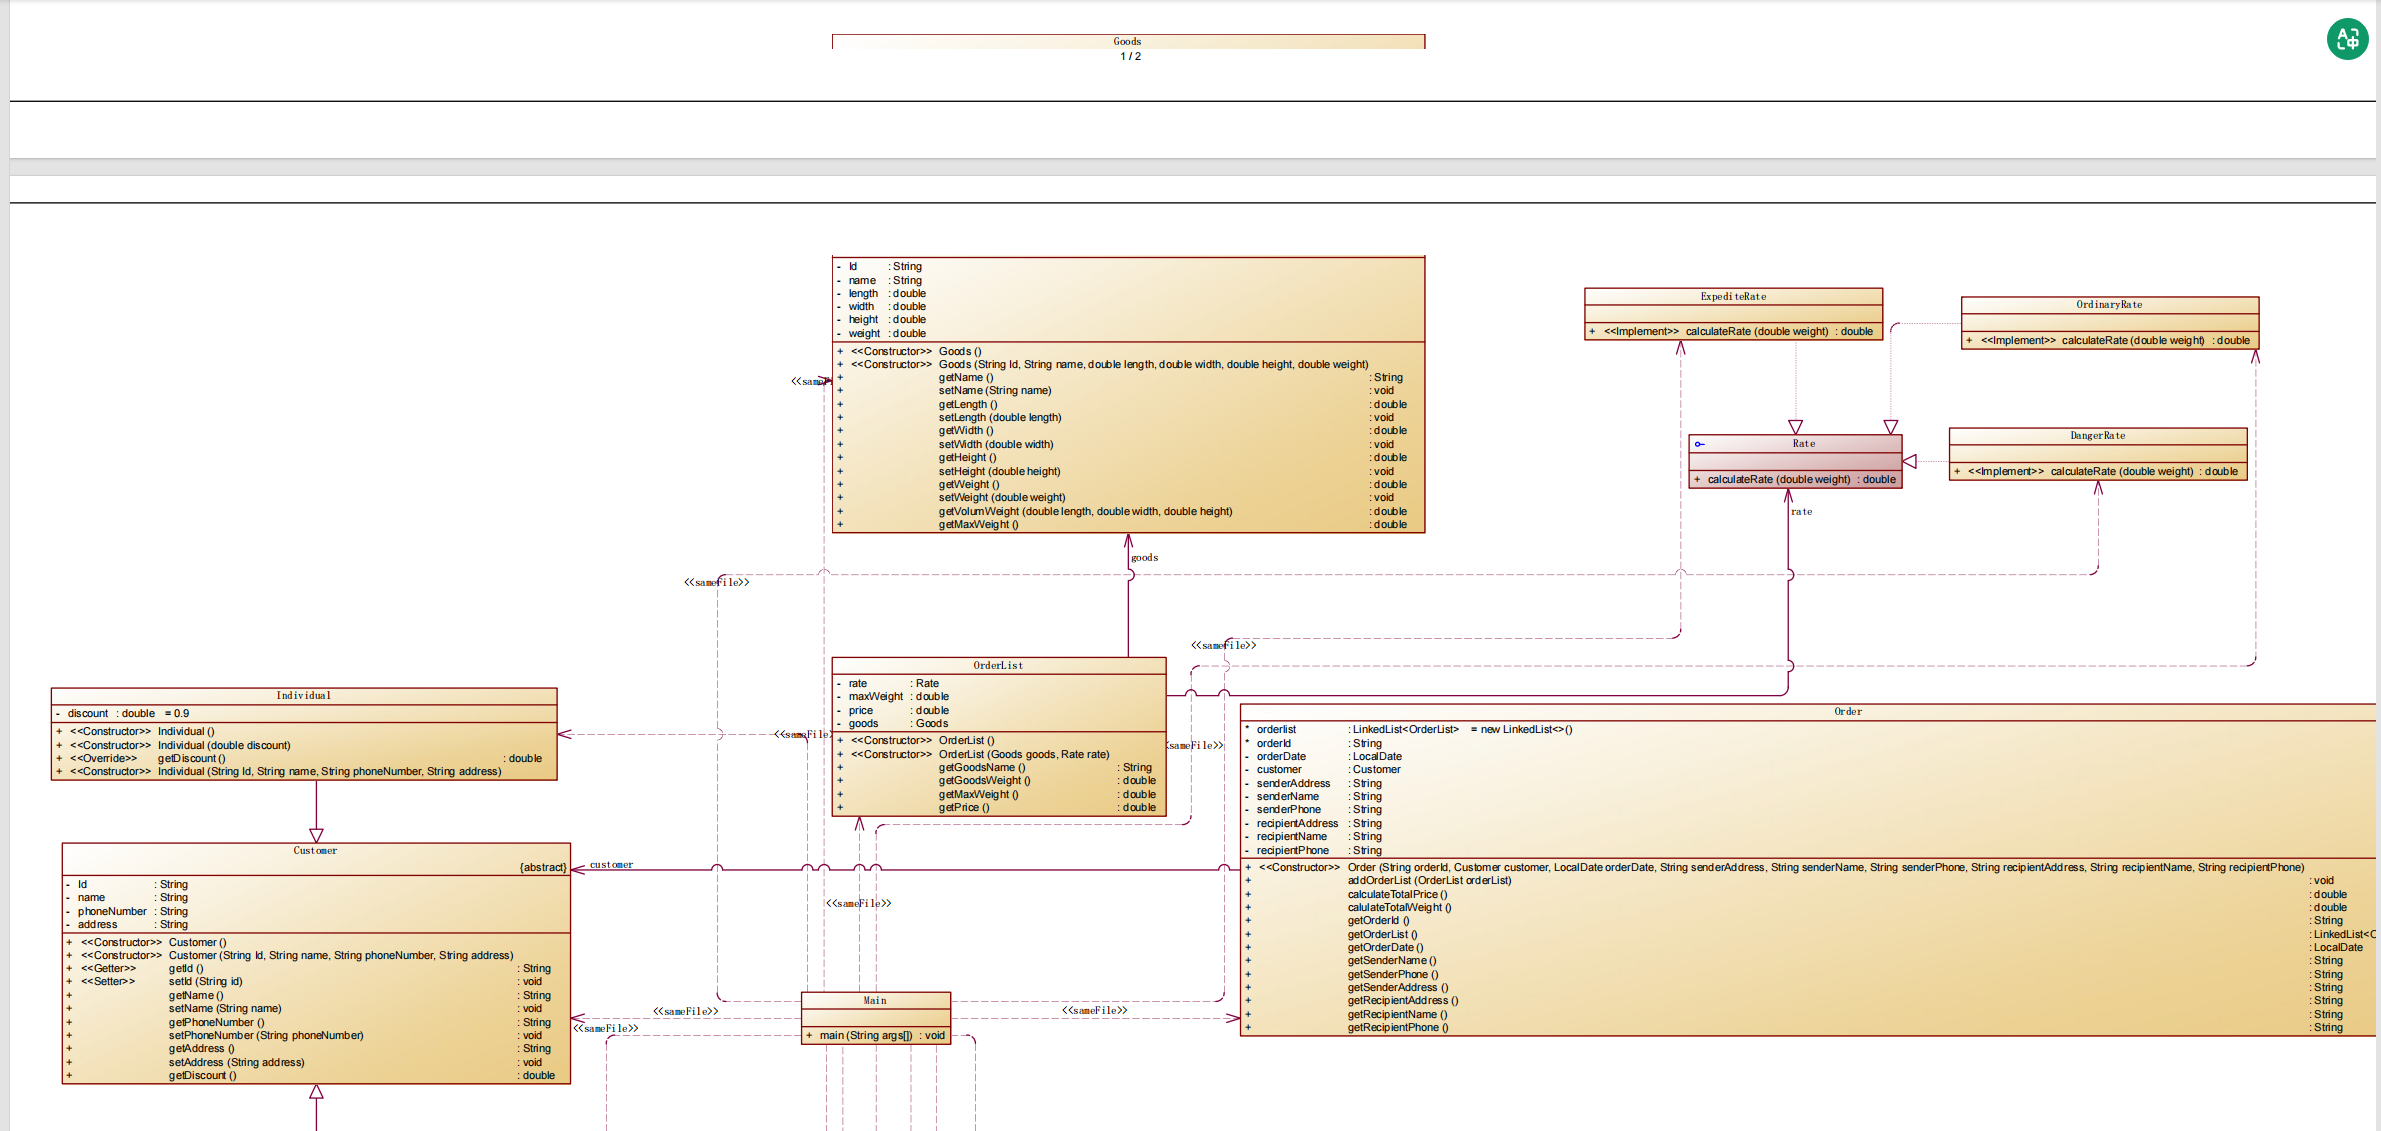The height and width of the screenshot is (1131, 2381).
Task: Click the DangerRate class header
Action: coord(2097,435)
